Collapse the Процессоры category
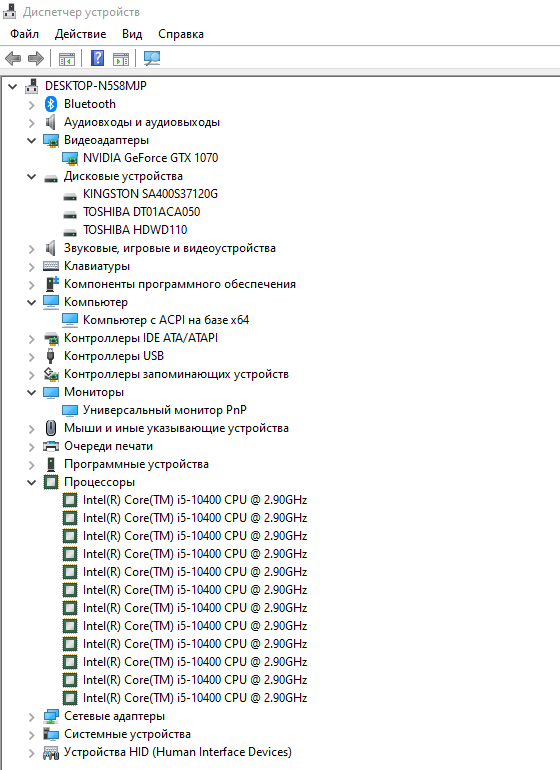This screenshot has width=560, height=770. (31, 483)
